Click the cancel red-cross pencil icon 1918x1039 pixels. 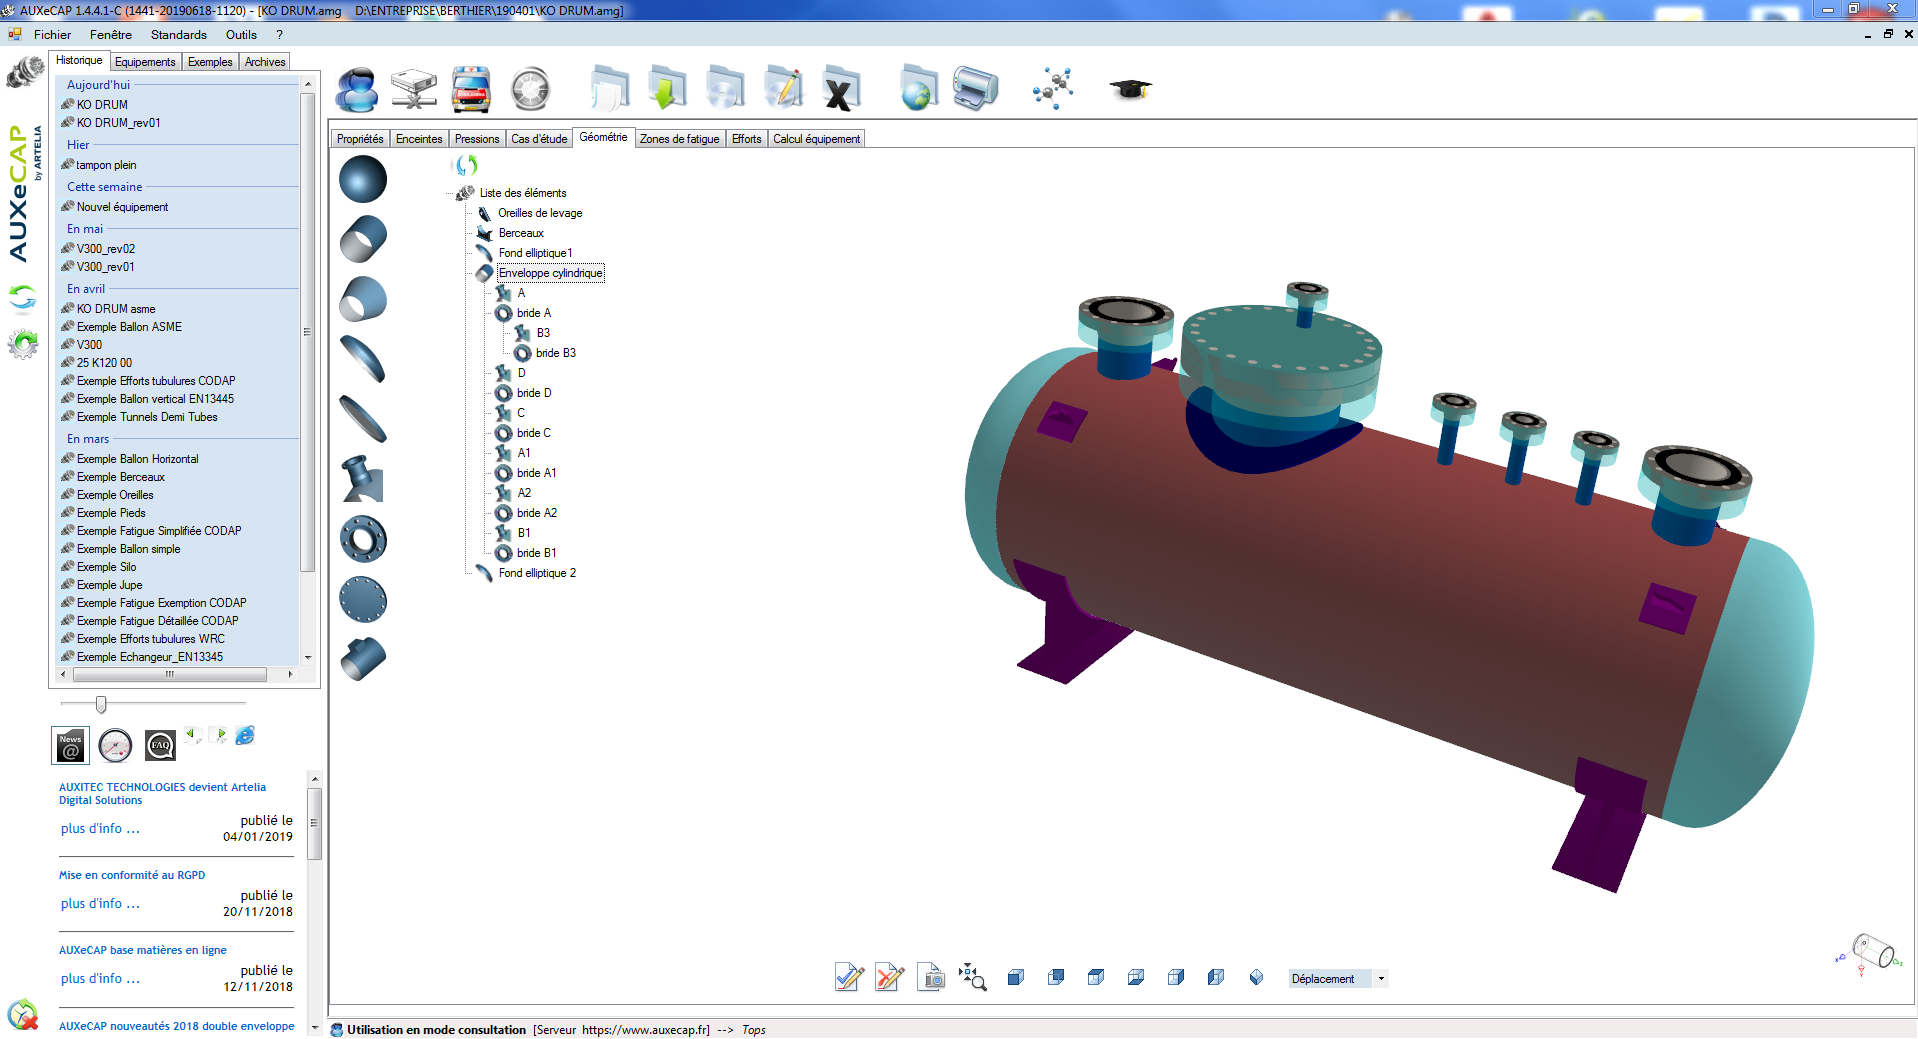[x=889, y=977]
